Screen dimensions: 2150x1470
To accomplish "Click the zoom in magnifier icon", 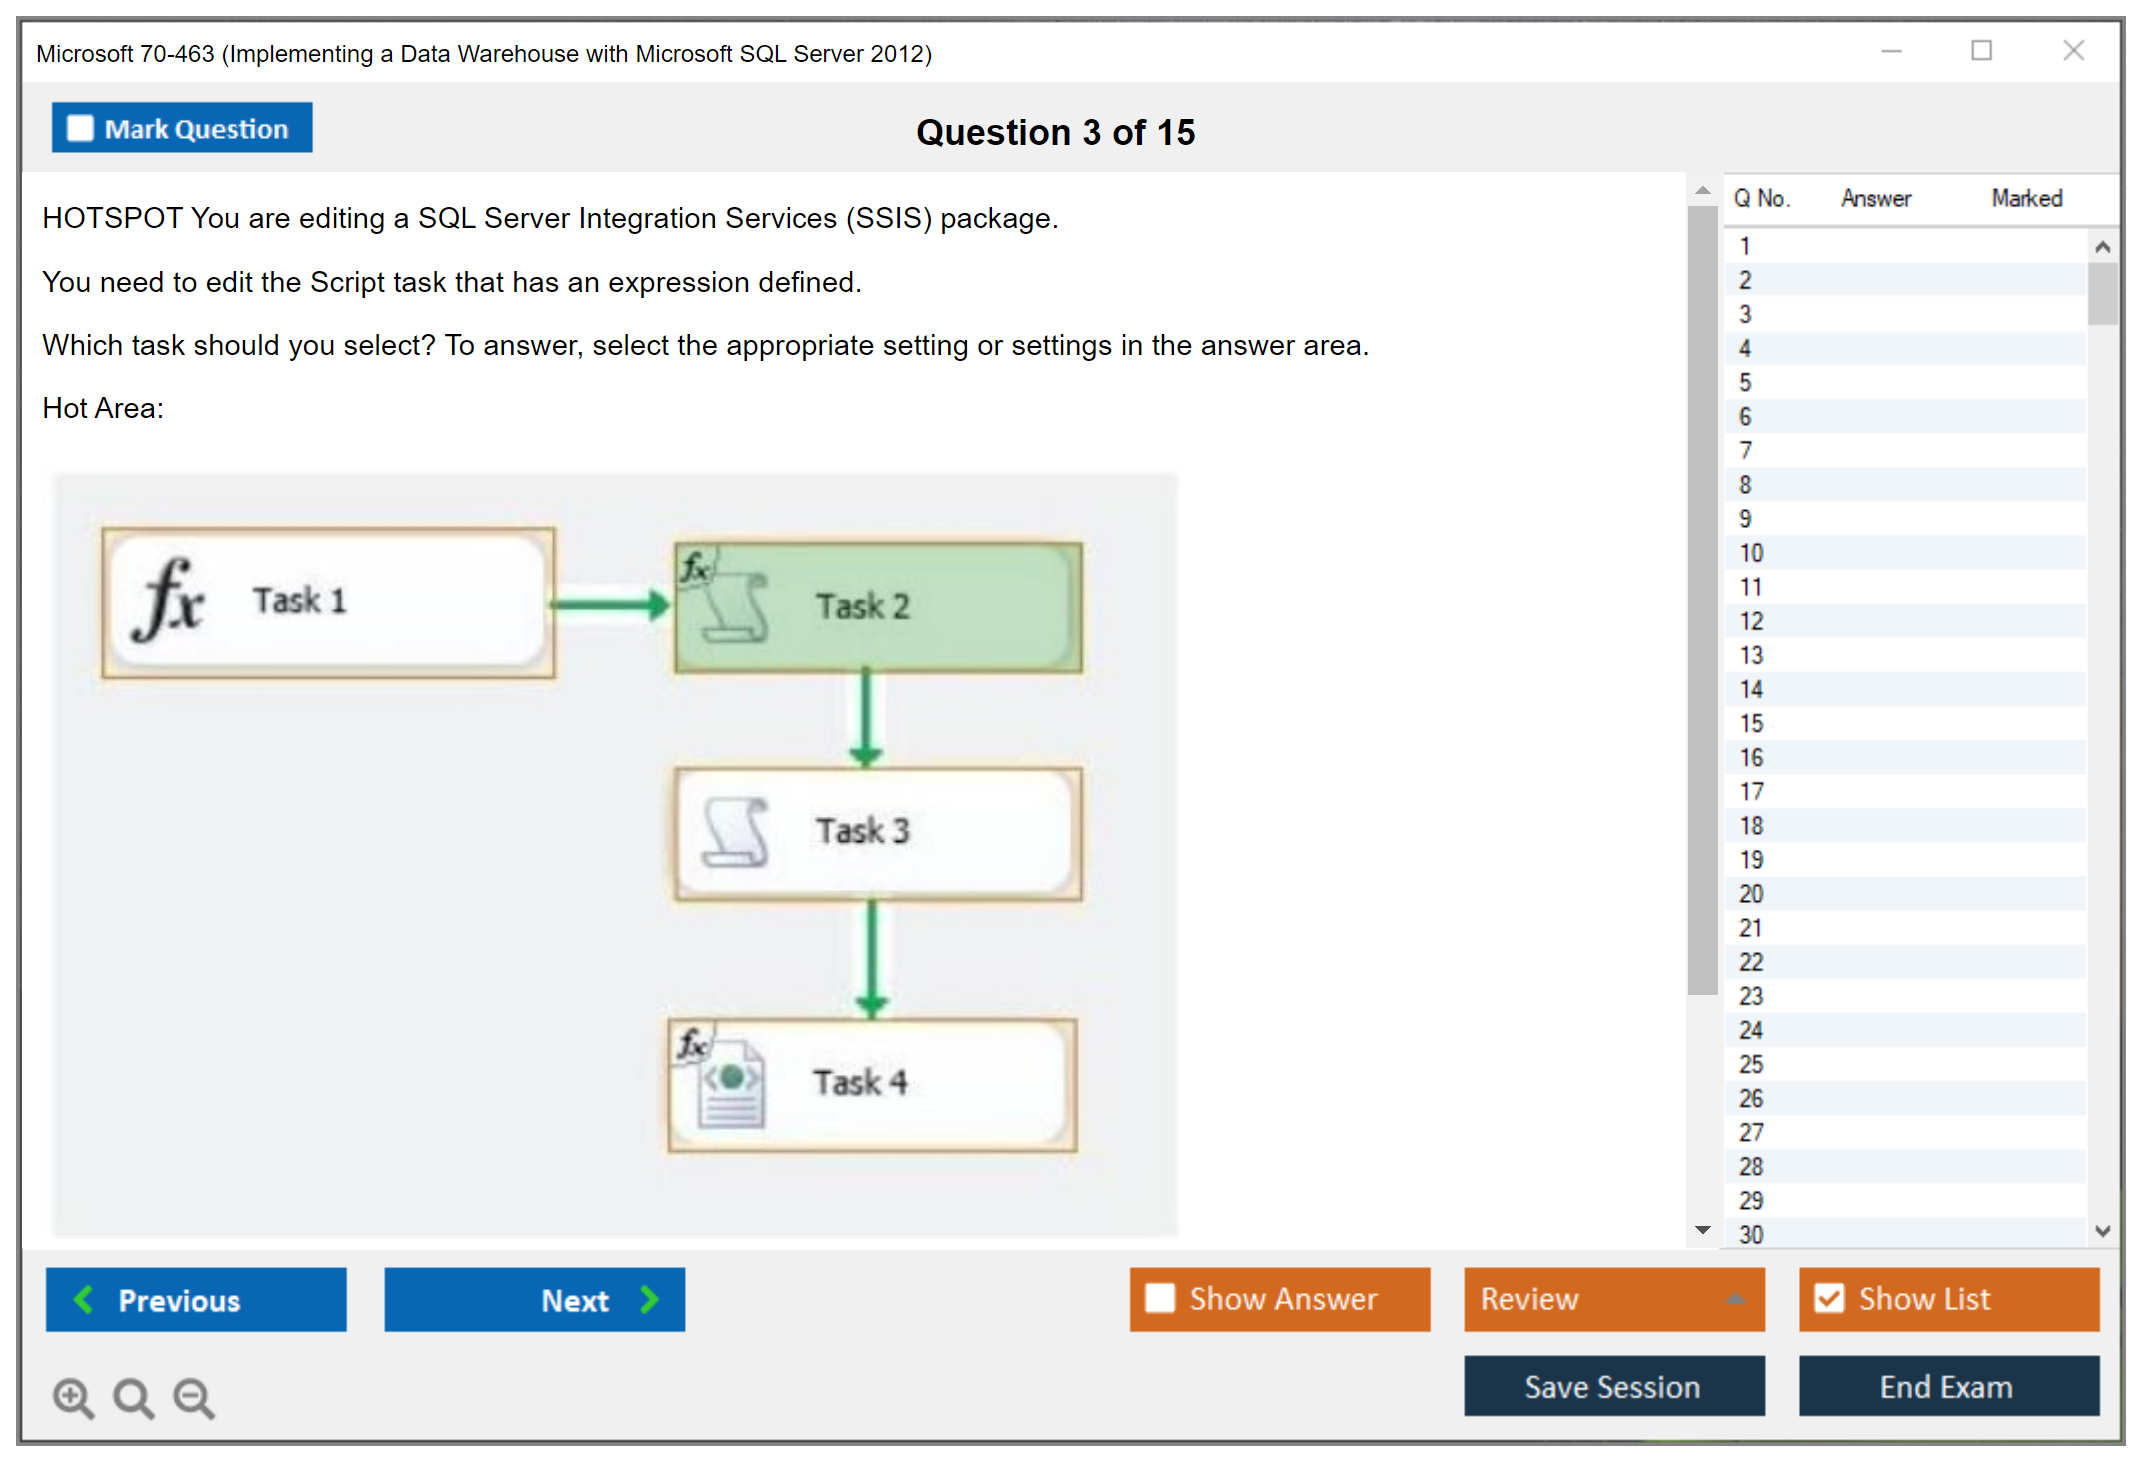I will pos(73,1397).
